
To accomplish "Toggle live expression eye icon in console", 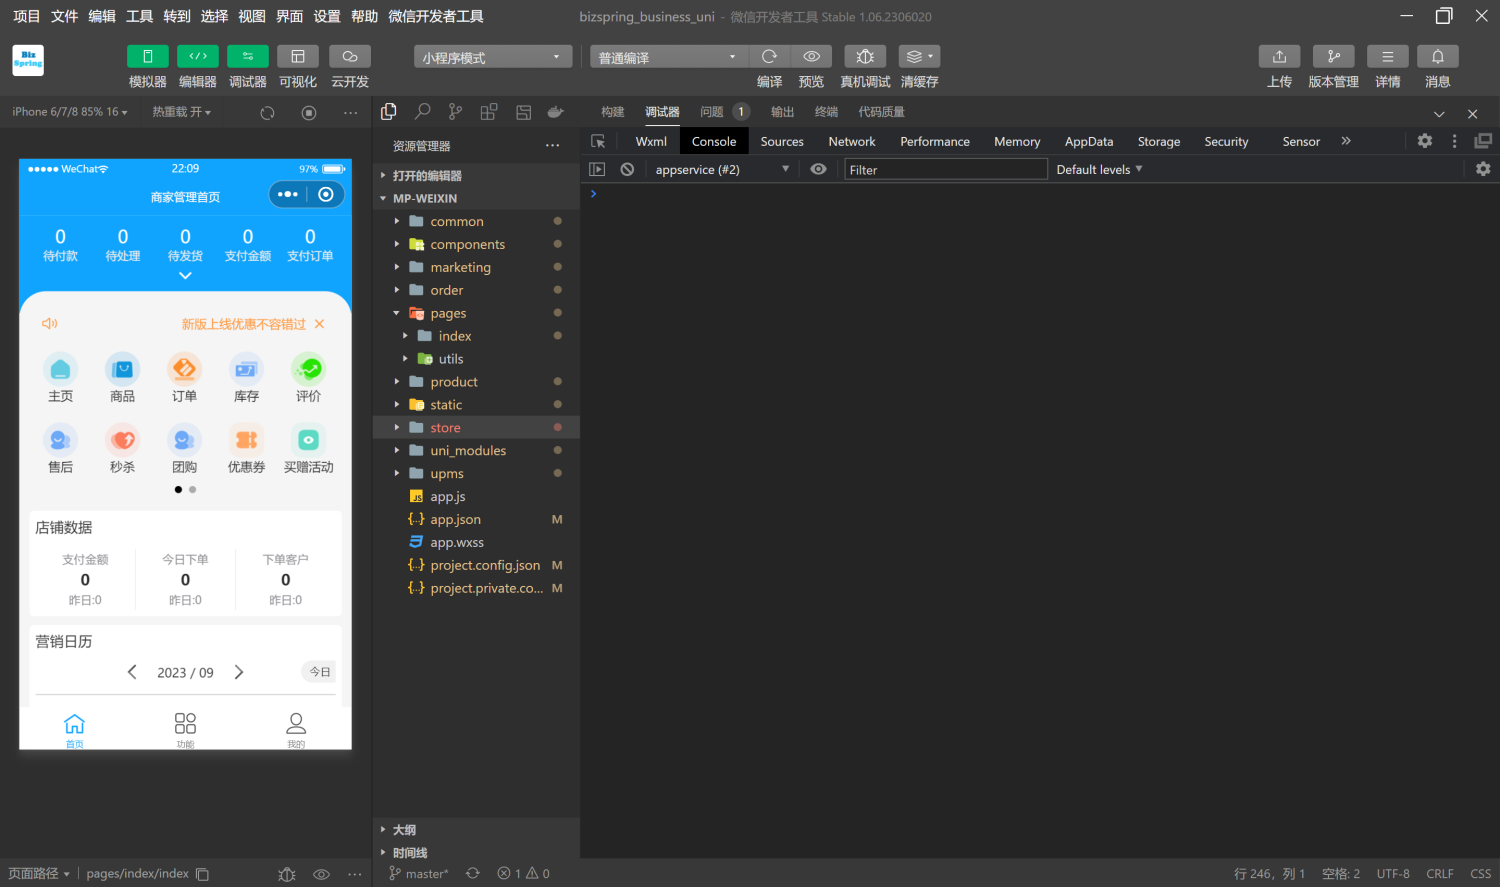I will point(818,169).
